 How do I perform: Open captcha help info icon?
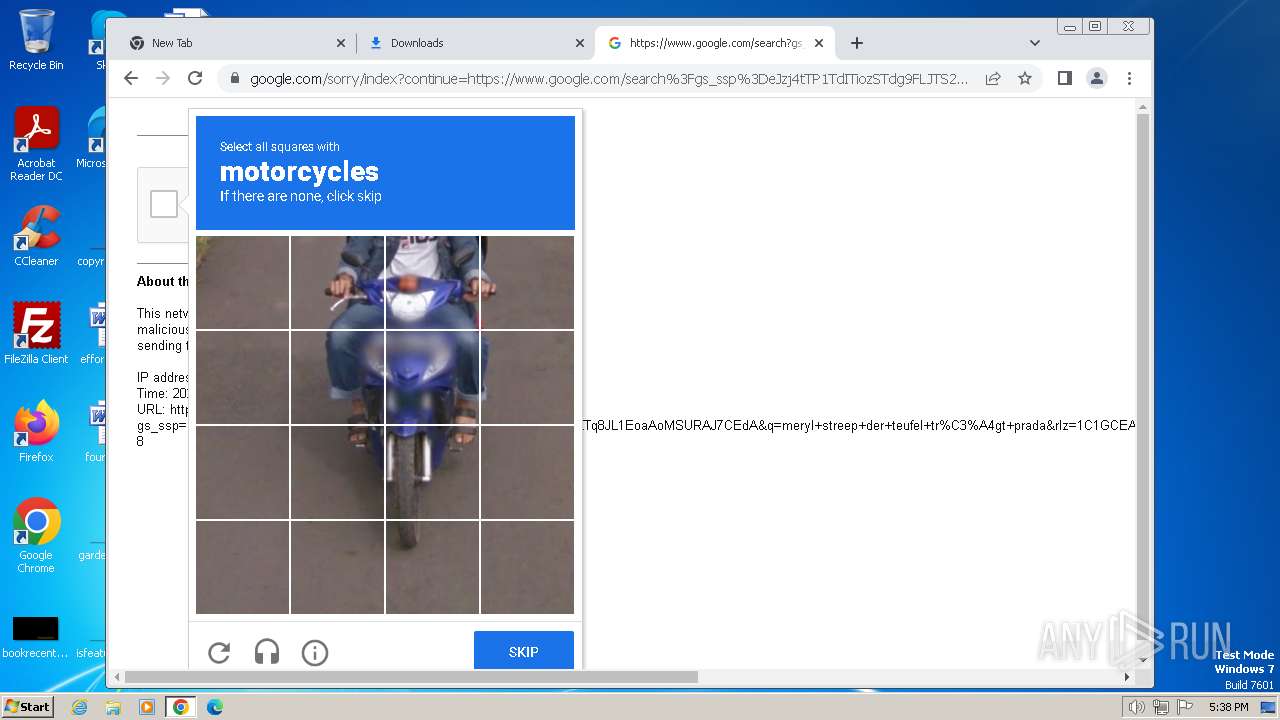click(x=315, y=653)
